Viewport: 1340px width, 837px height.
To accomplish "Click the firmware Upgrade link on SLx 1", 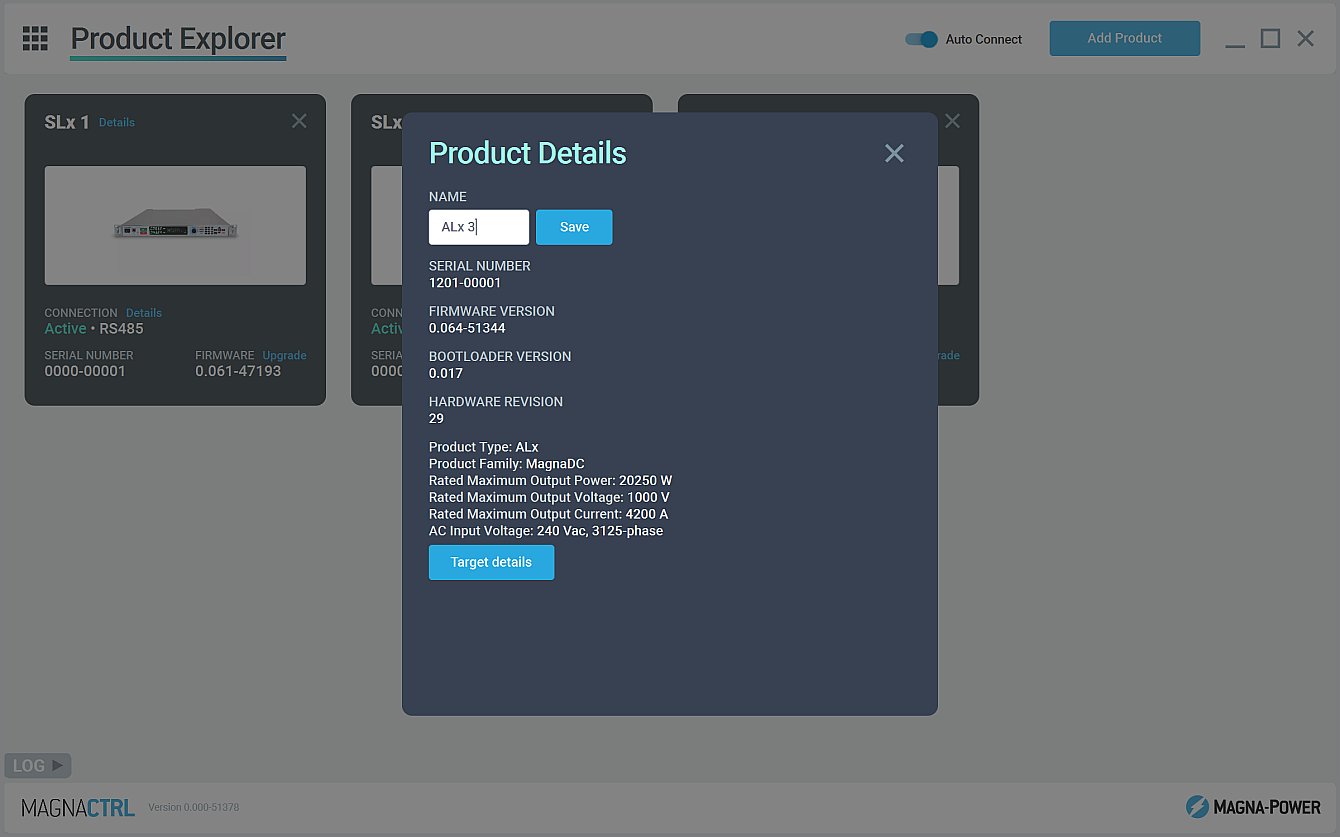I will 284,355.
